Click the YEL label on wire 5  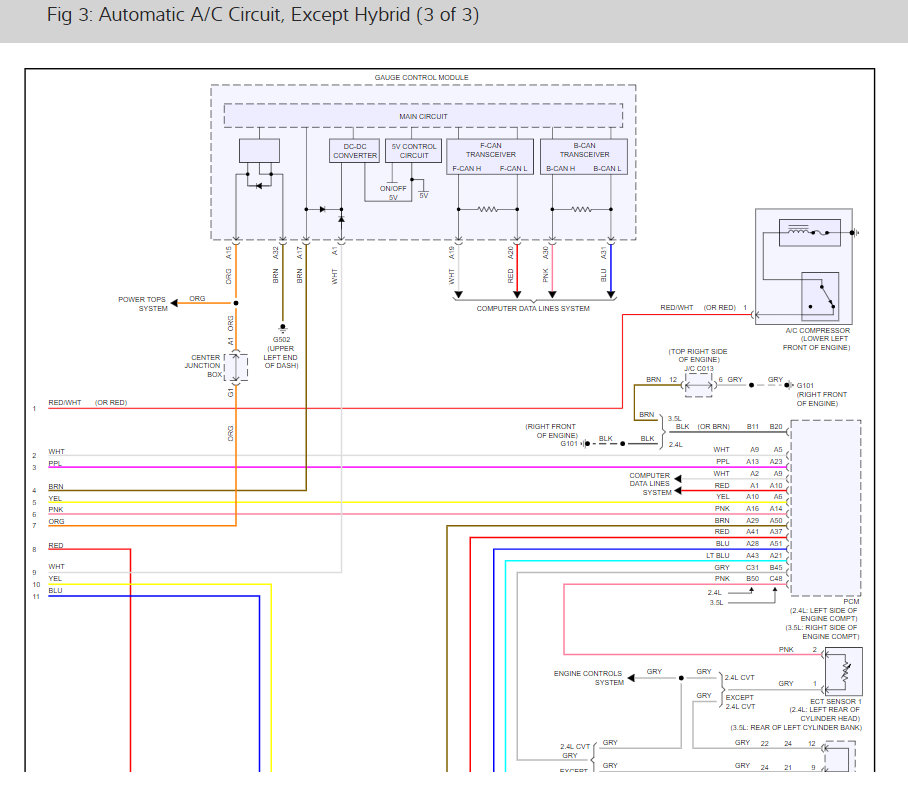(55, 498)
